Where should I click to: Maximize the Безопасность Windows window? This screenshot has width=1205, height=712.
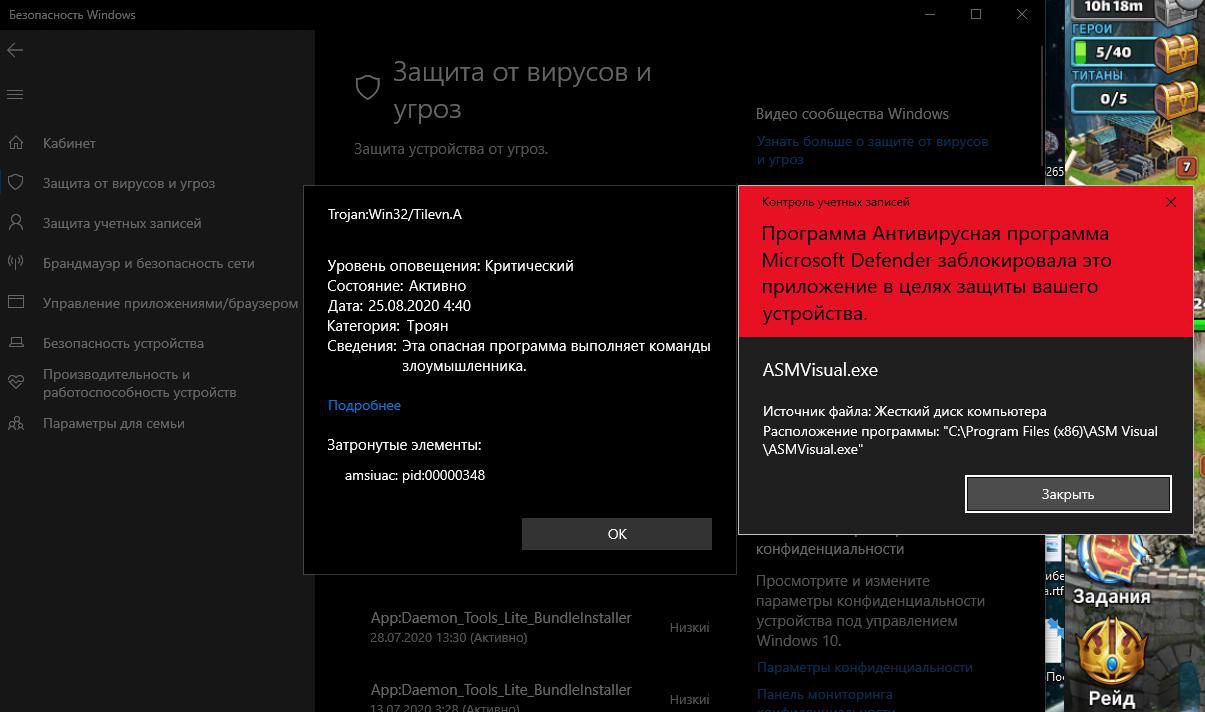pyautogui.click(x=976, y=14)
